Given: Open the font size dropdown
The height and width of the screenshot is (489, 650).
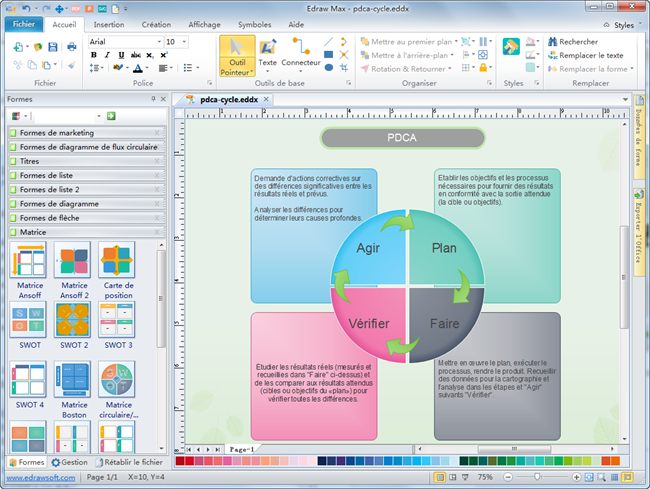Looking at the screenshot, I should 184,42.
